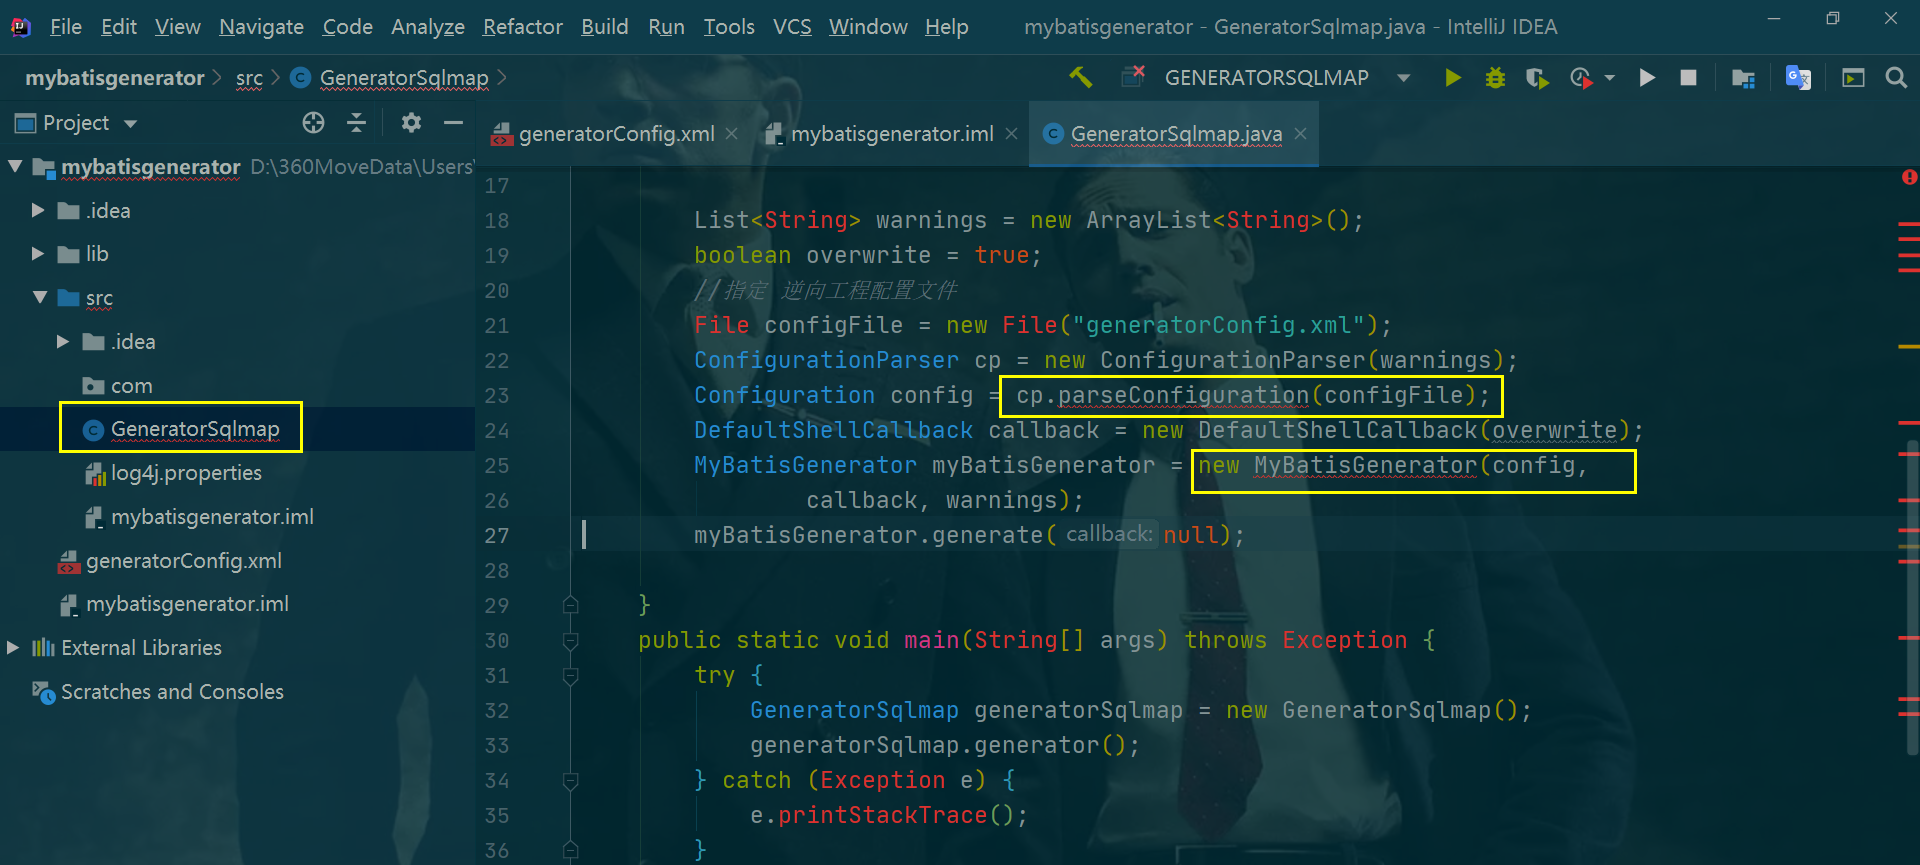Open Search Everywhere magnifier
Screen dimensions: 1920x865
point(1895,77)
